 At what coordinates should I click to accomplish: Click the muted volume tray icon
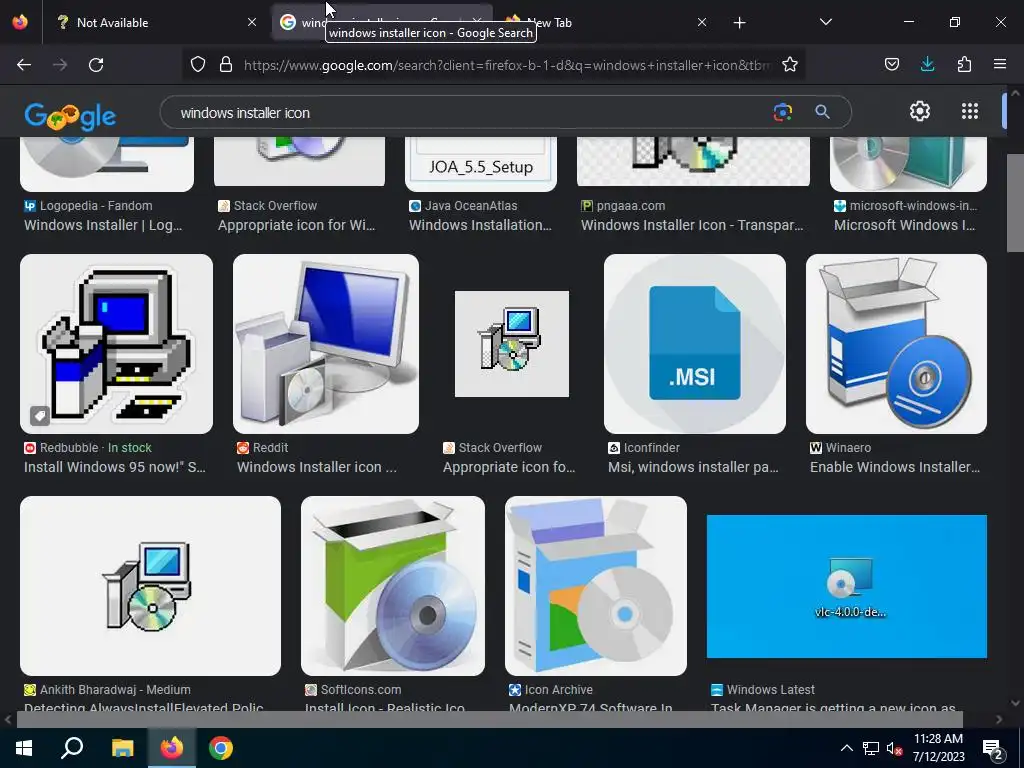(894, 748)
